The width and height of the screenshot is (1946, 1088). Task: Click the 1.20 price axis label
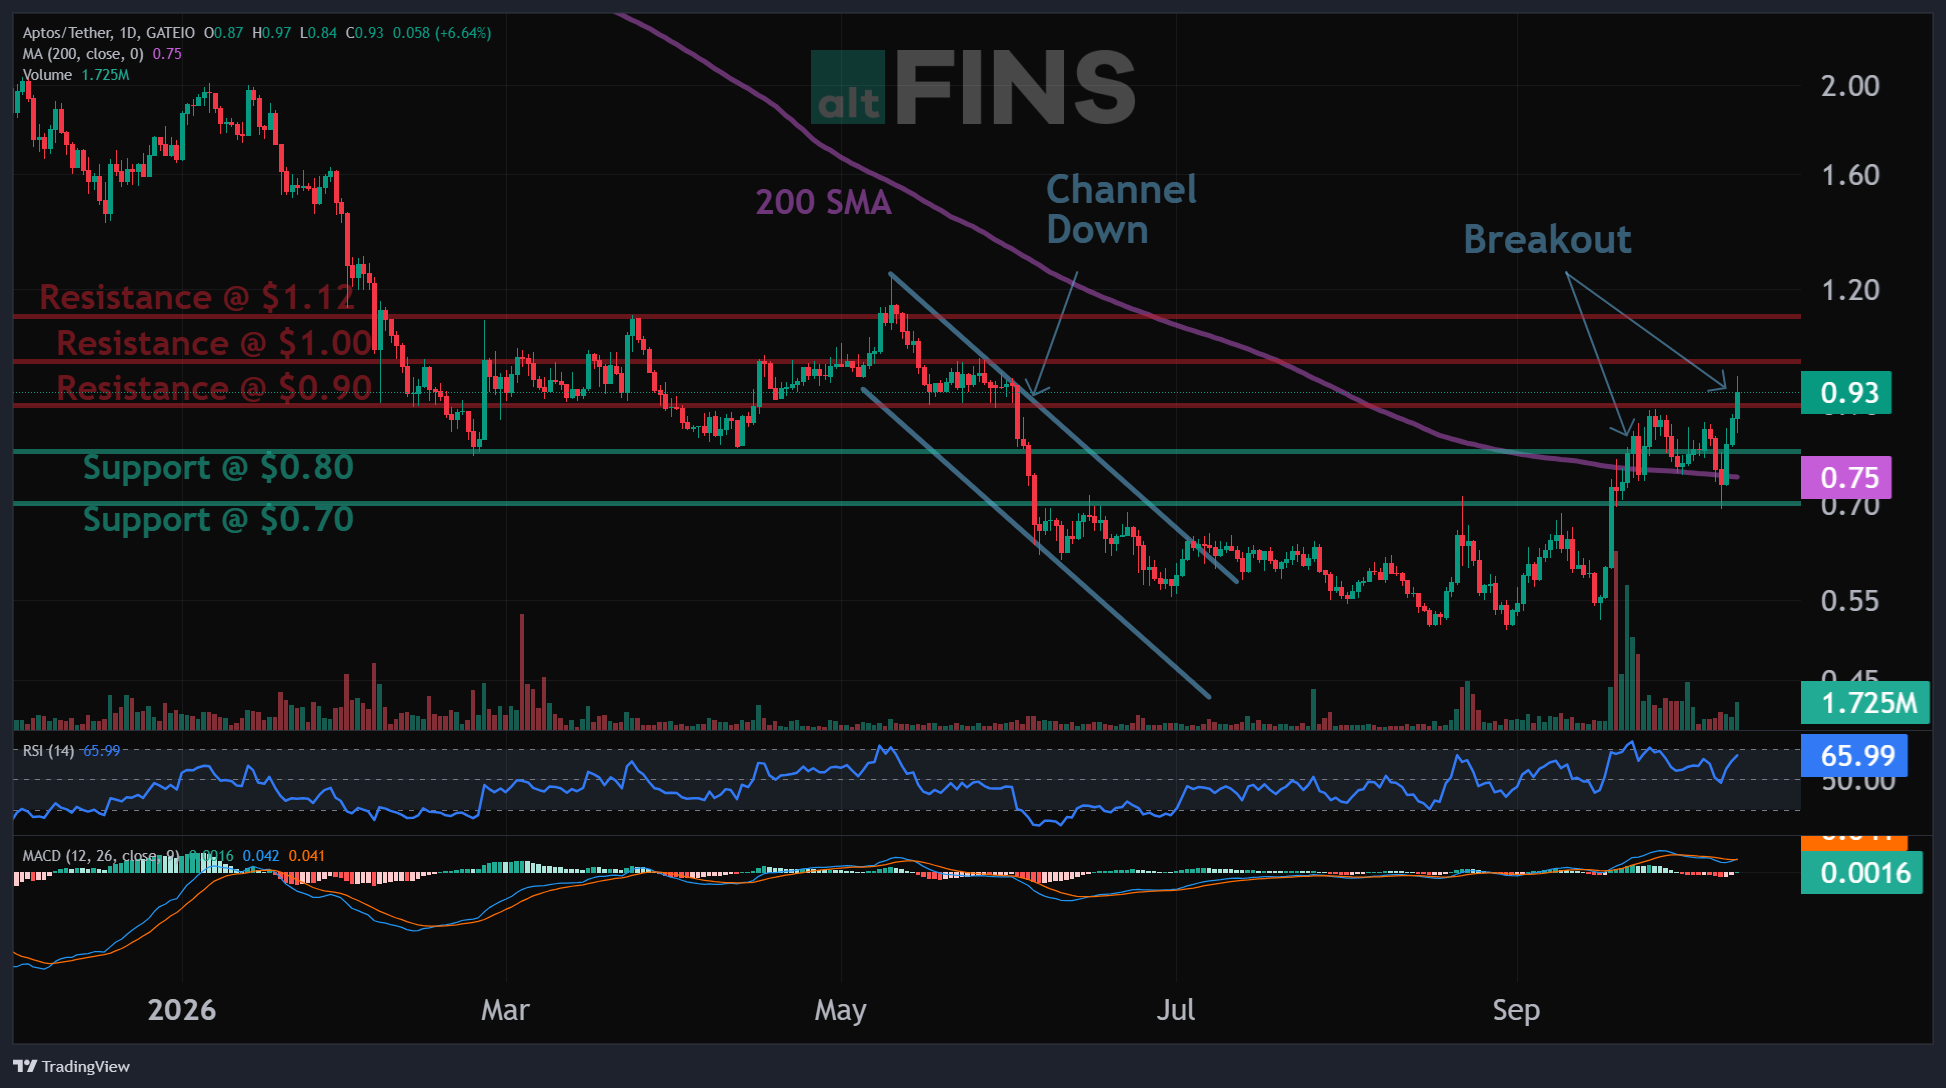coord(1850,290)
